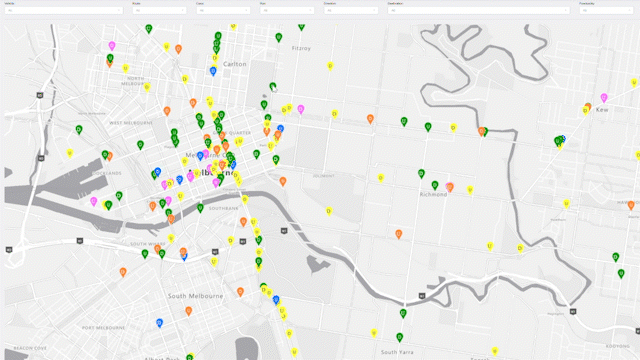Select the lone orange marker south of Richmond

[x=399, y=234]
